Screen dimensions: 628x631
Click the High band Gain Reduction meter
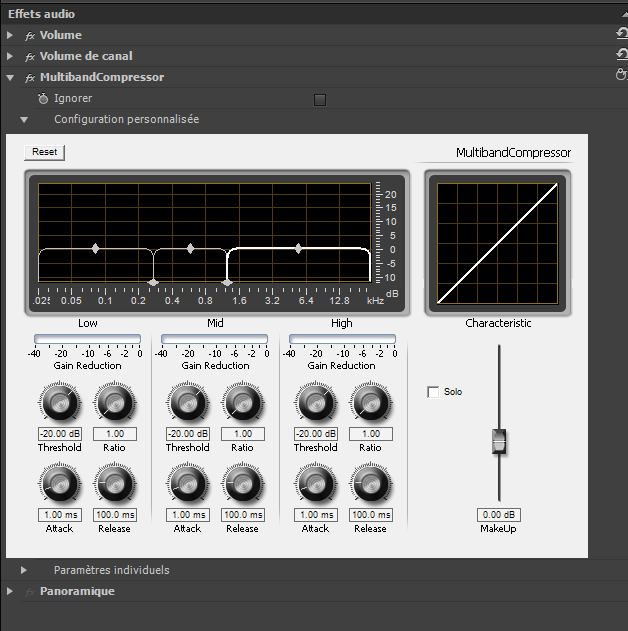coord(342,338)
